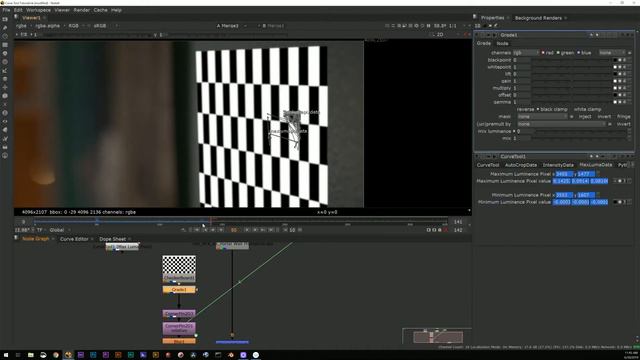Open the Global frame range dropdown
This screenshot has width=640, height=360.
click(59, 230)
